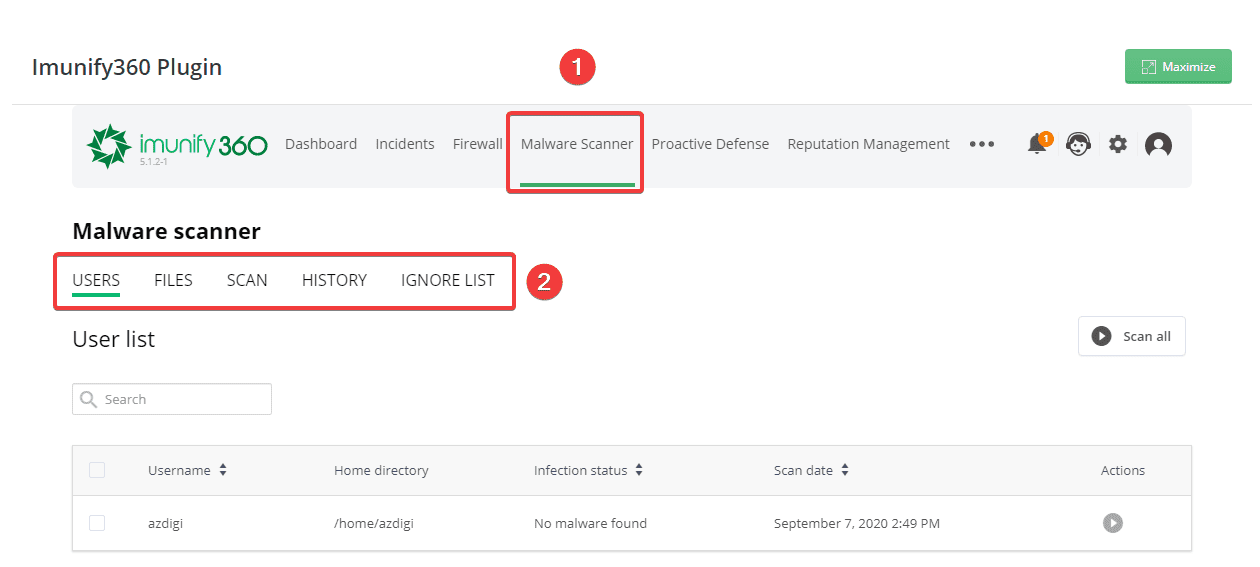Start scan for user azdigi
The width and height of the screenshot is (1260, 567).
coord(1113,523)
